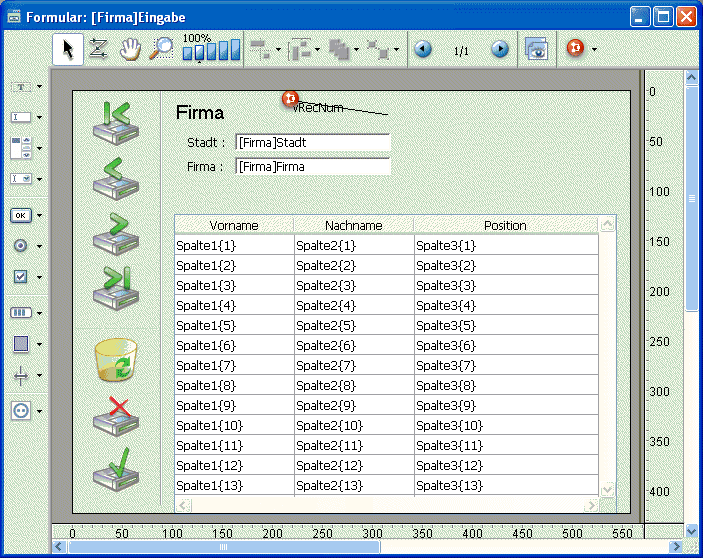This screenshot has width=703, height=558.
Task: Select the radio button object tool
Action: coord(21,245)
